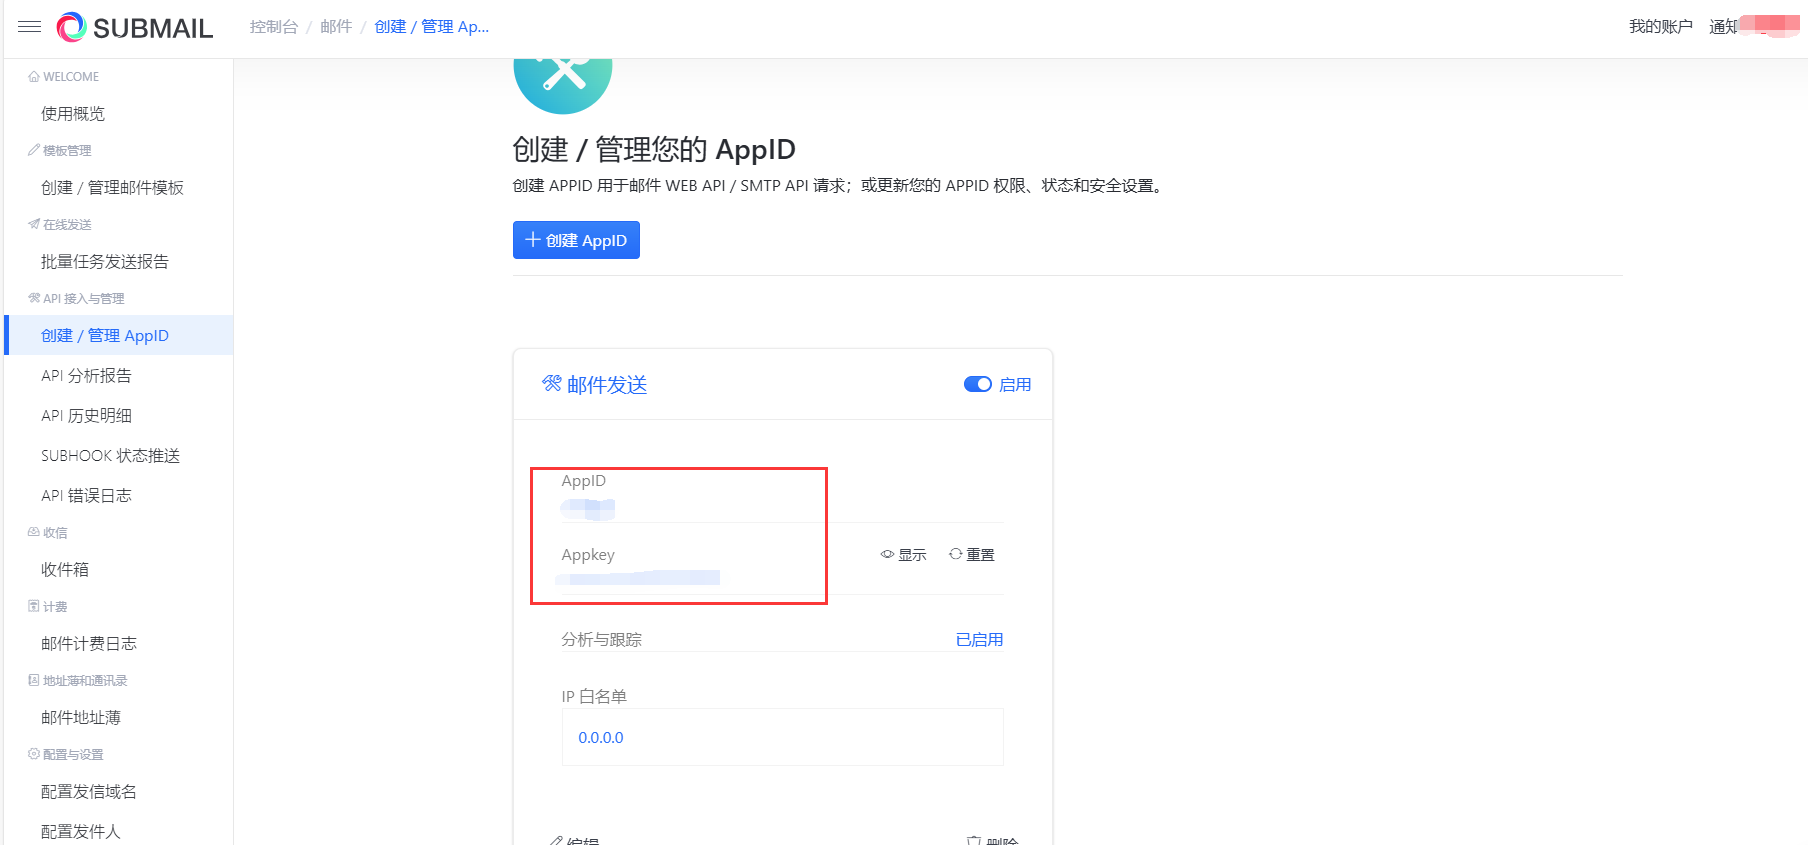Click the 分析与跟踪 label
1808x845 pixels.
pos(602,640)
